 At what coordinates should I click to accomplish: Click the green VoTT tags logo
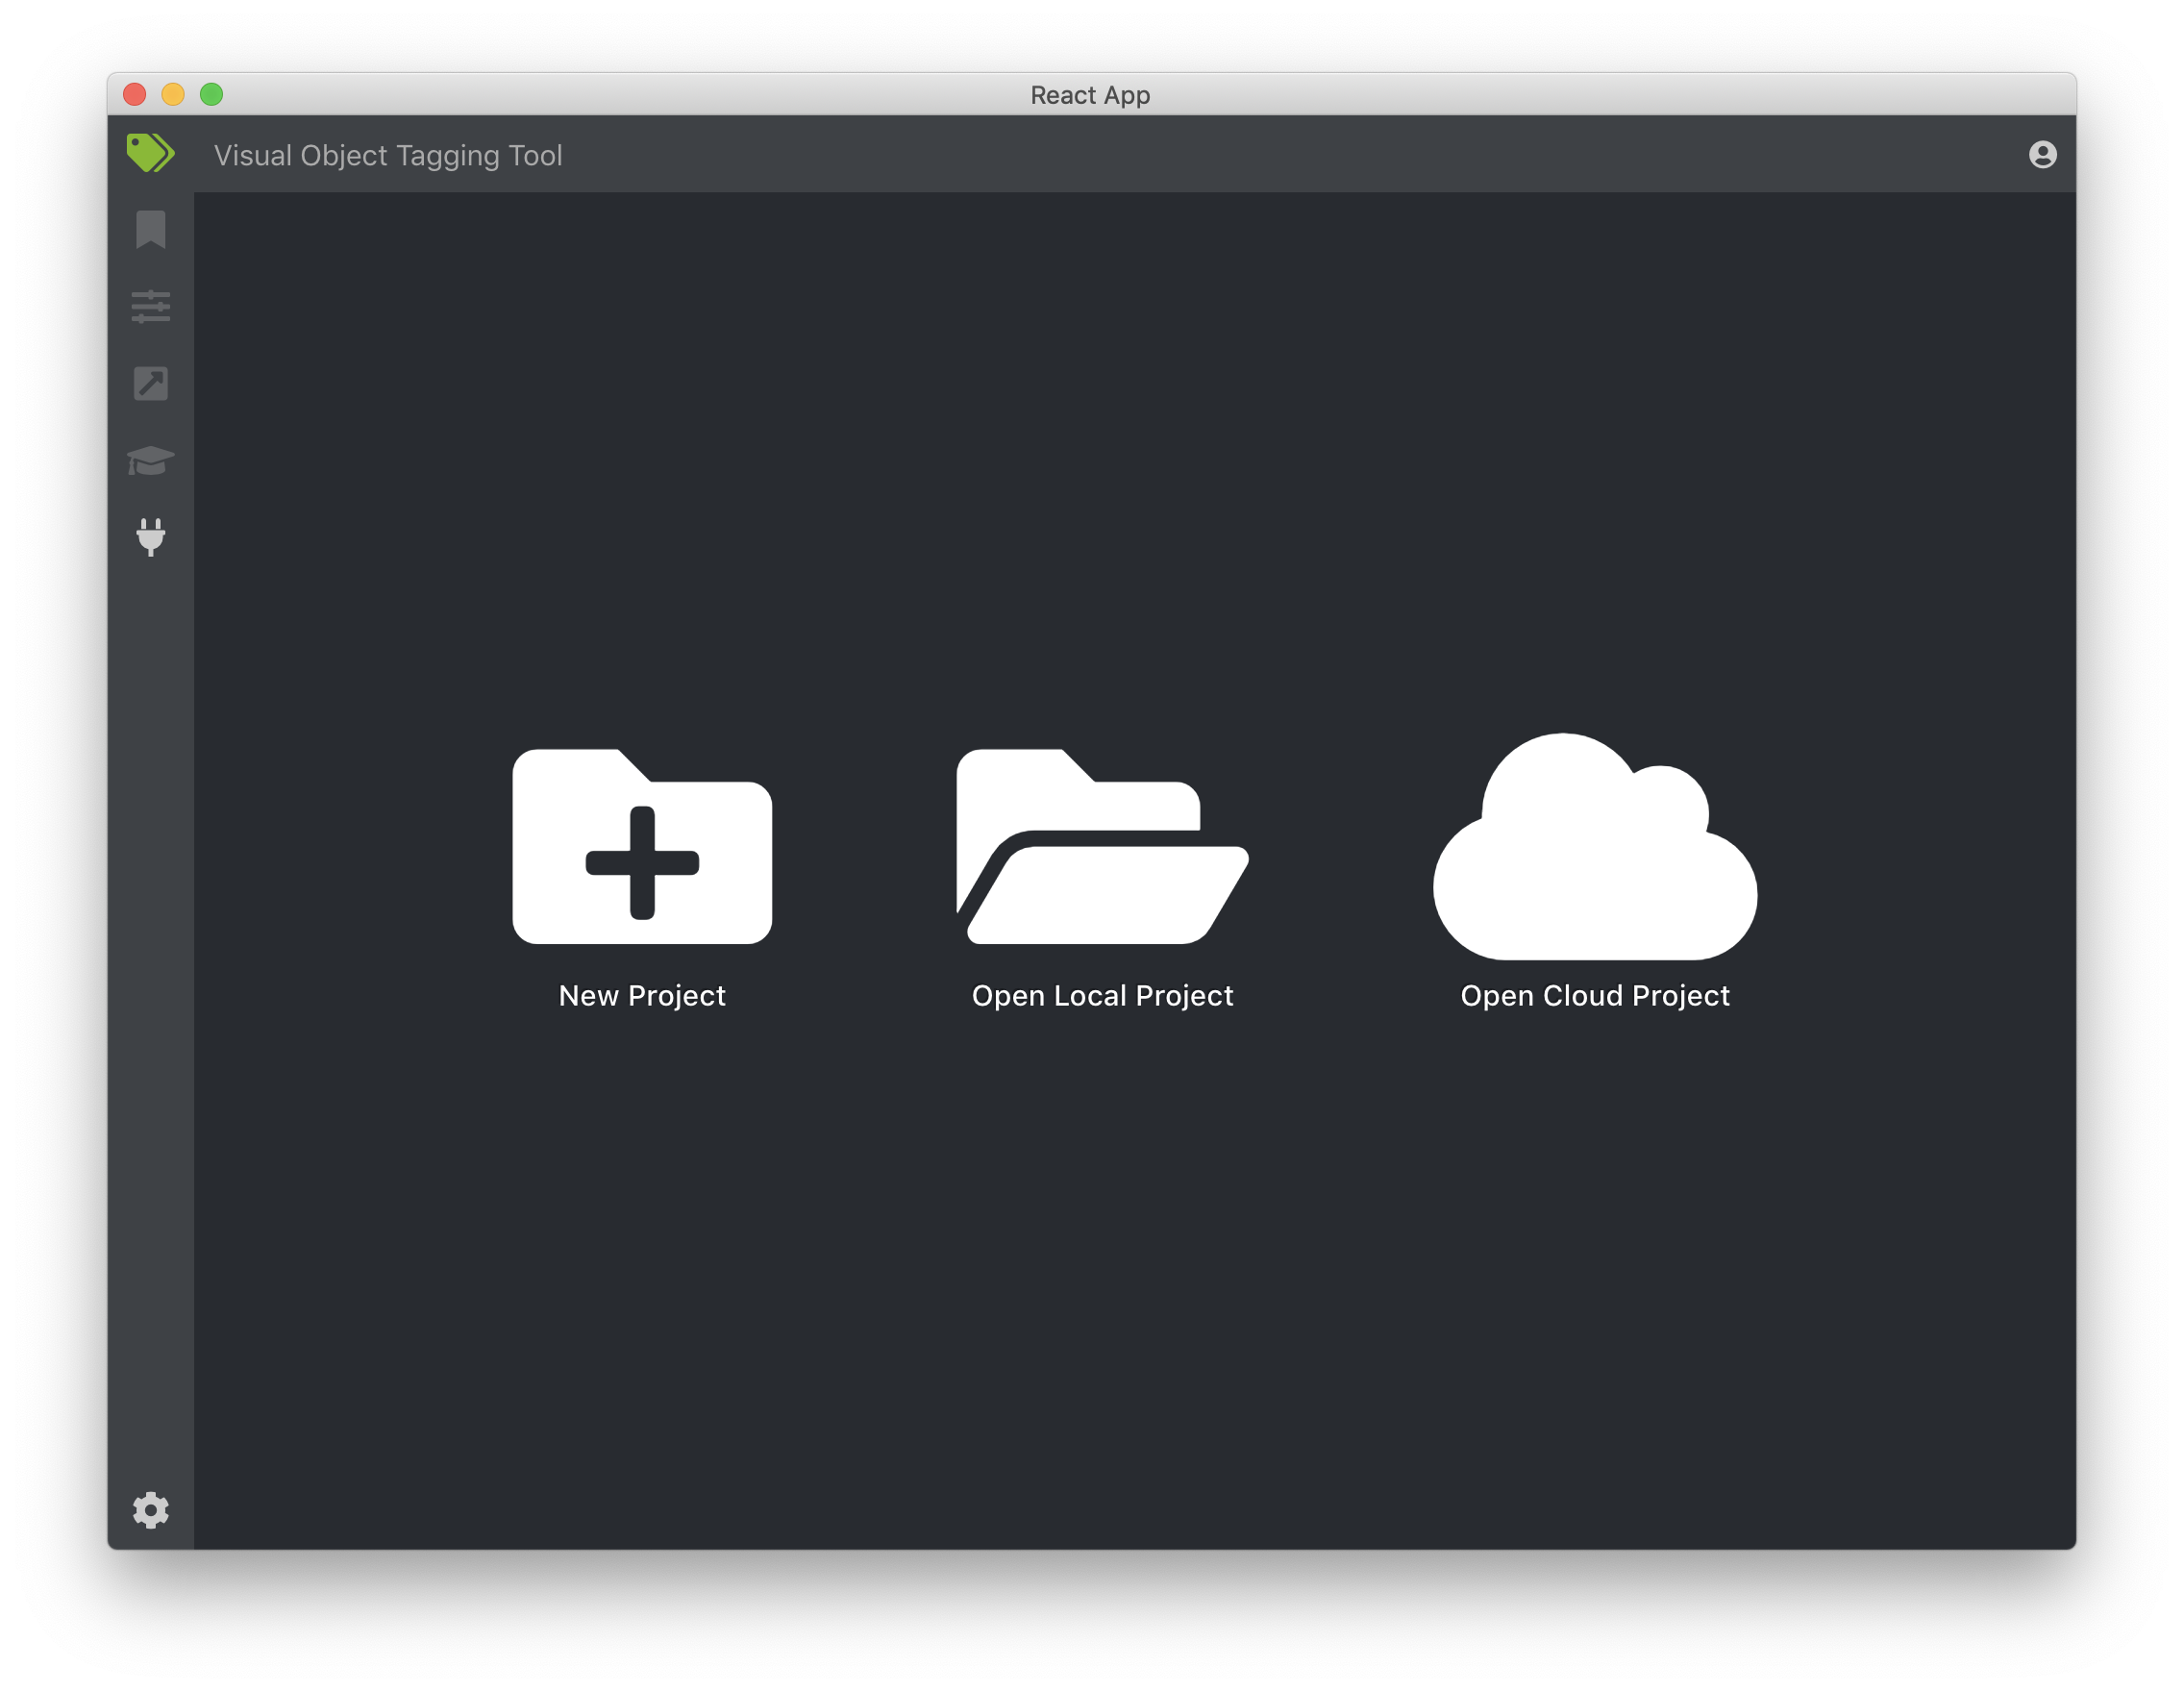tap(148, 152)
